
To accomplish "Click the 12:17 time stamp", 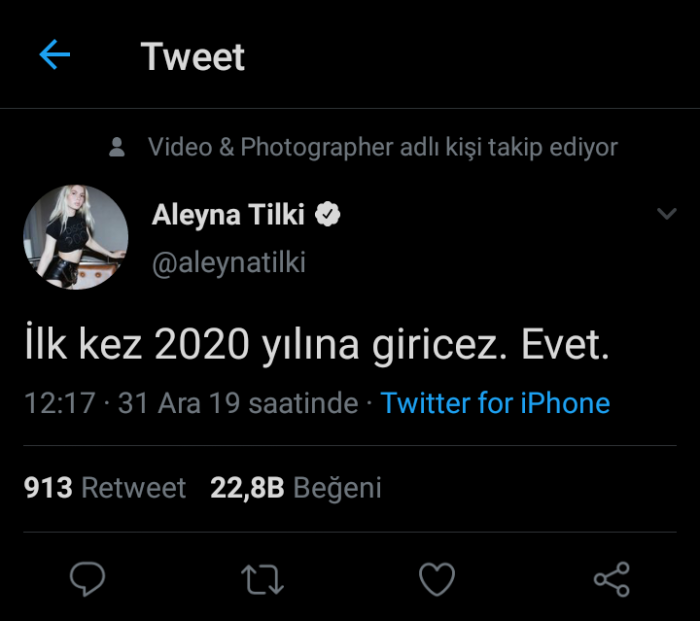I will (60, 403).
